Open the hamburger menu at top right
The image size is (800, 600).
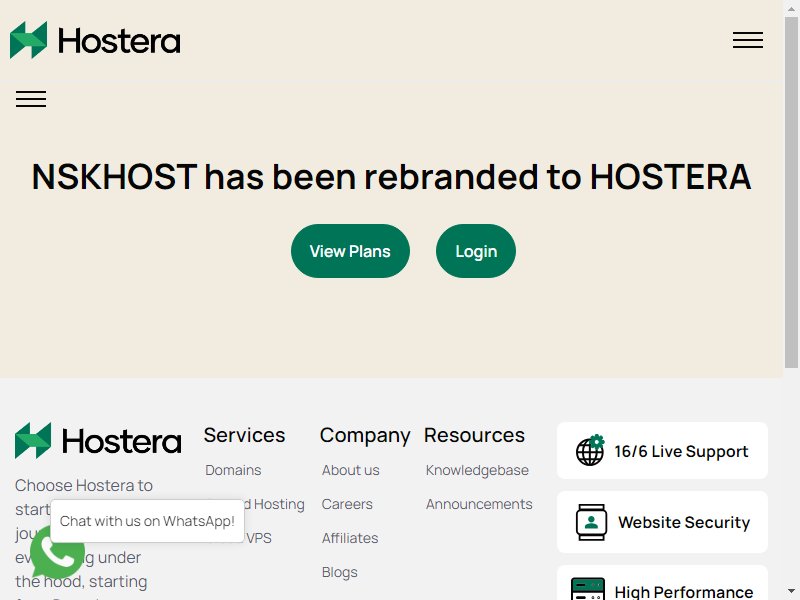748,40
